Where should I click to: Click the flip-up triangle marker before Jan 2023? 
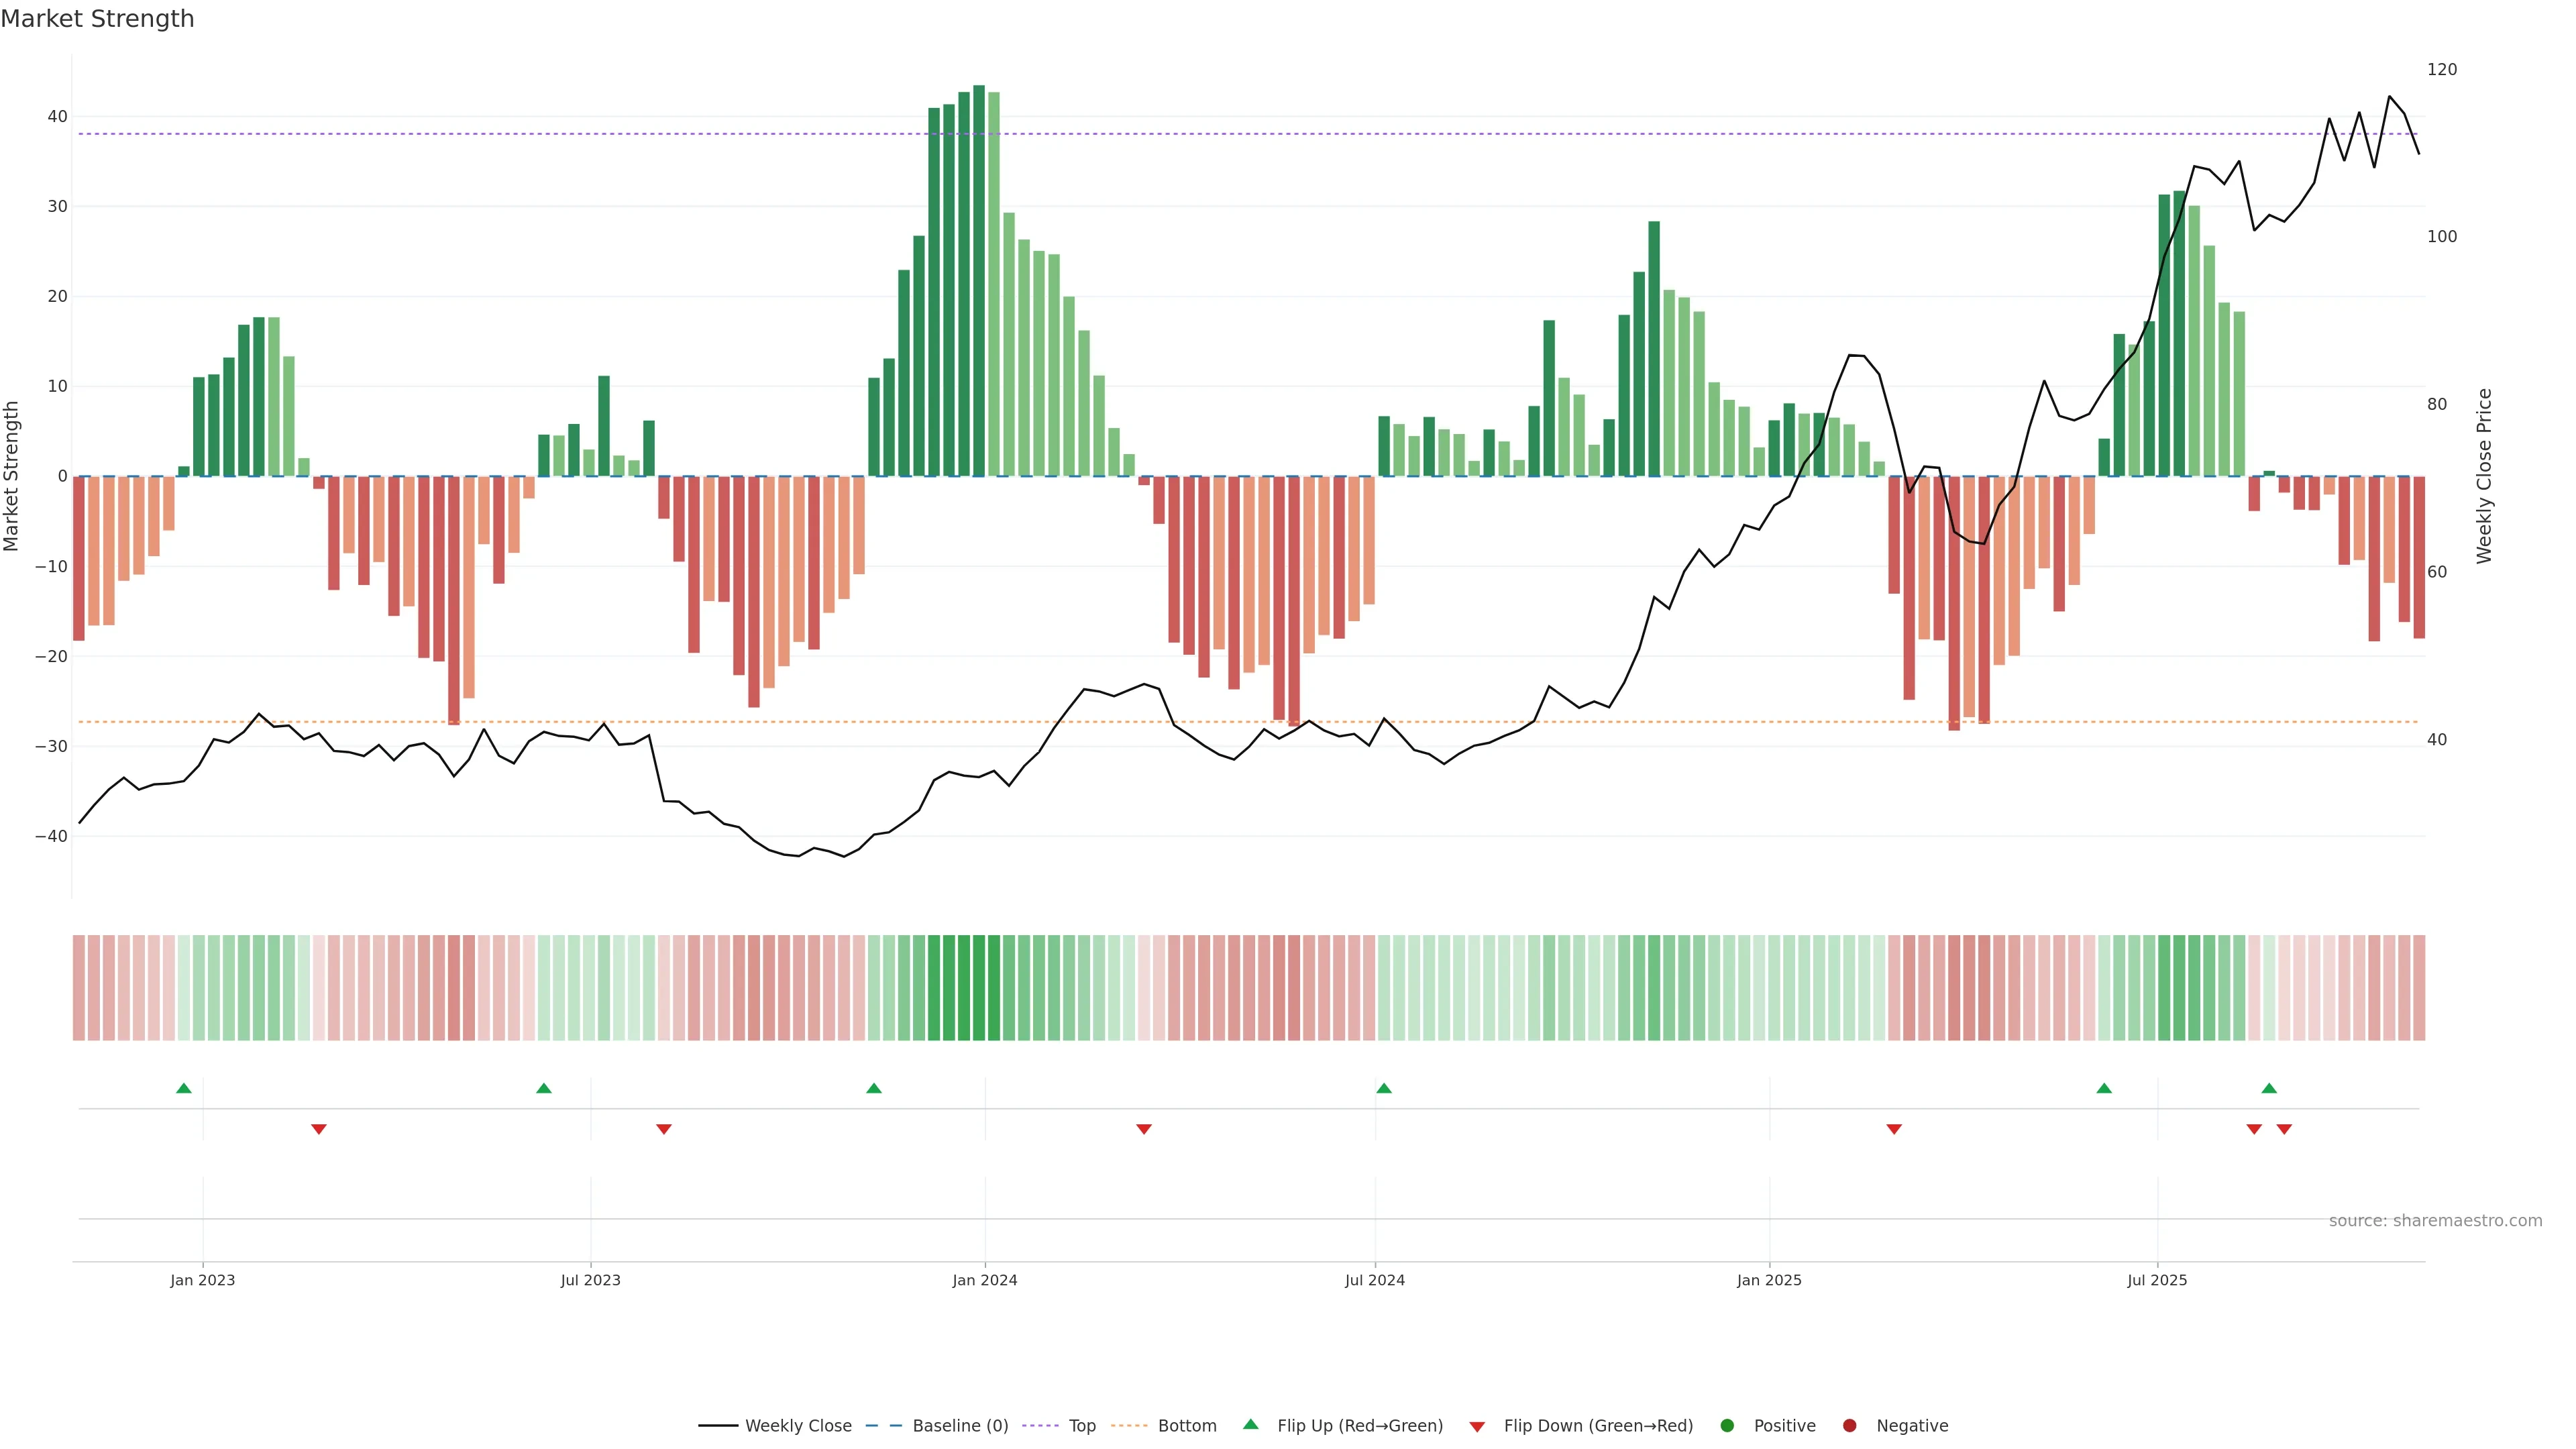click(184, 1088)
